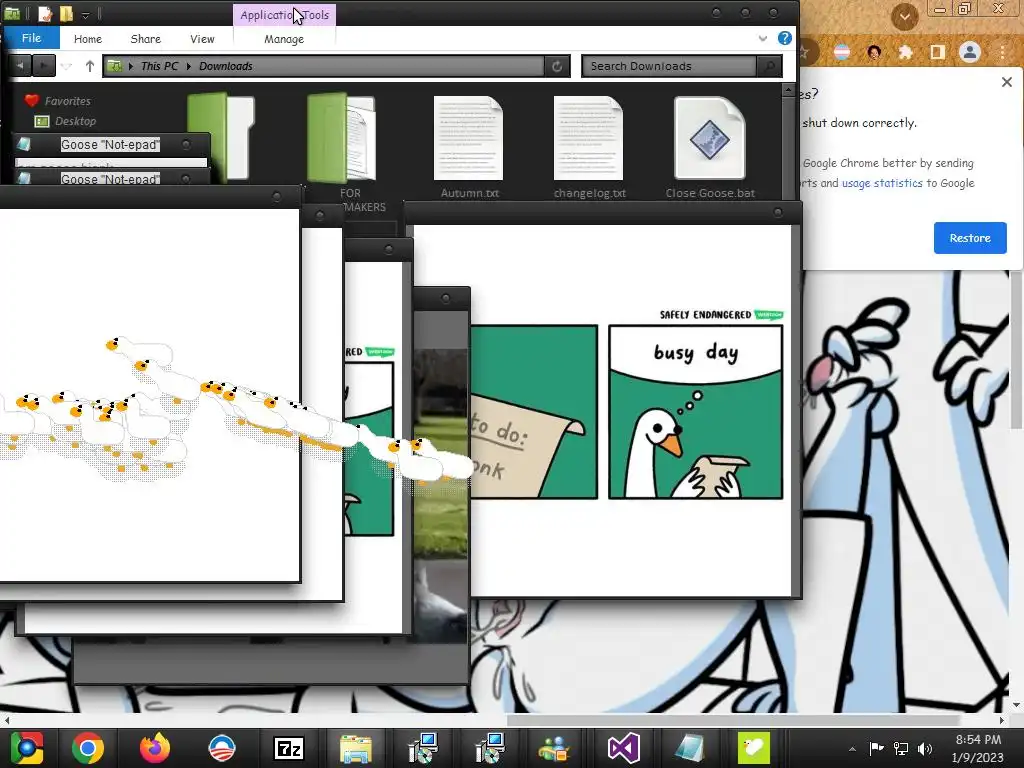
Task: Open Explorer help question mark icon
Action: 784,38
